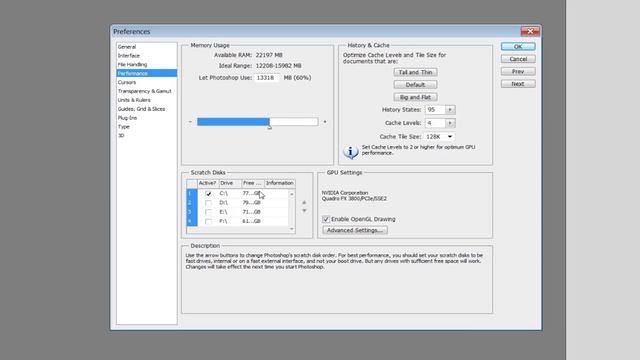Viewport: 640px width, 360px height.
Task: Open Advanced Settings for GPU
Action: (355, 230)
